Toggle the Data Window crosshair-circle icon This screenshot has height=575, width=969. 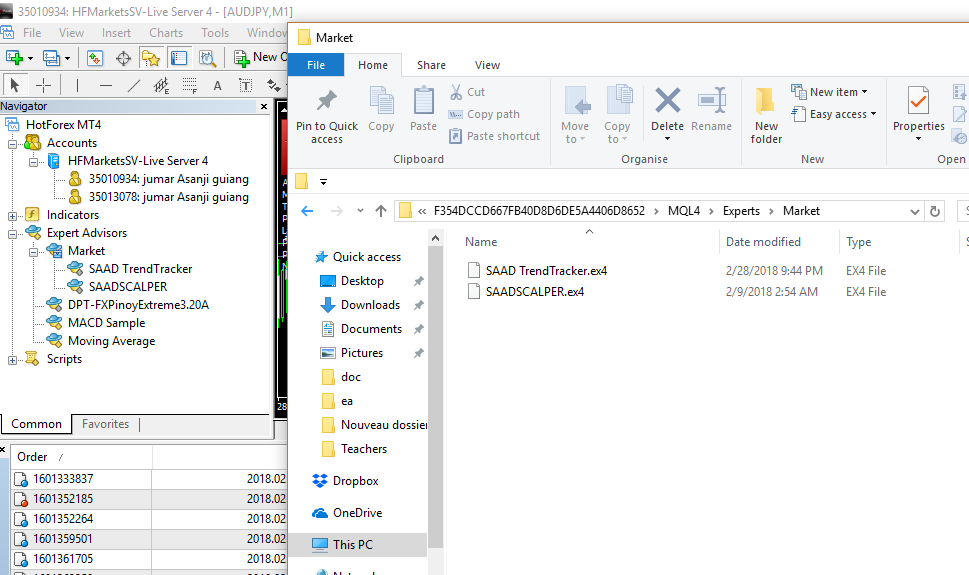coord(124,58)
